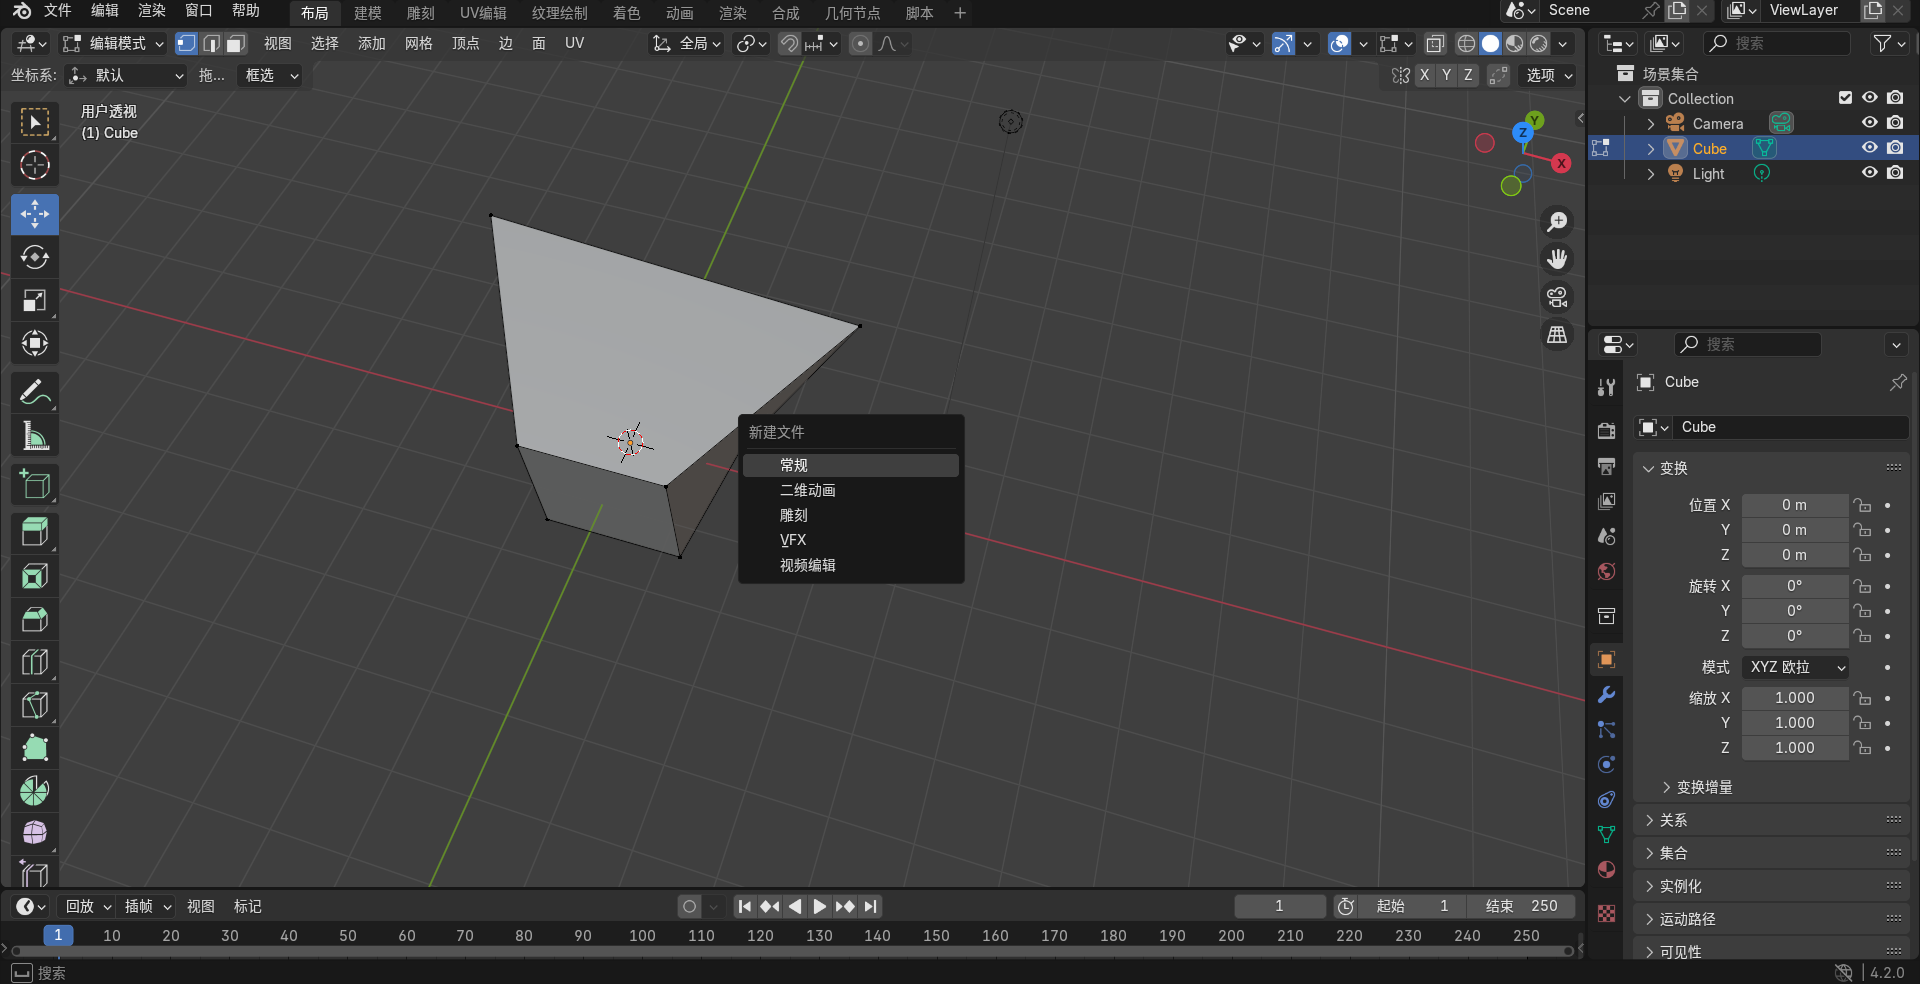The image size is (1920, 984).
Task: Open the Playback popover
Action: (89, 906)
